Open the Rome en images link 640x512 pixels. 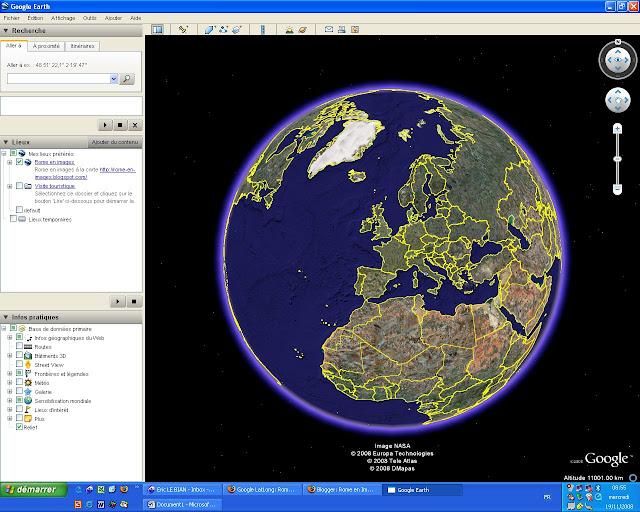55,162
